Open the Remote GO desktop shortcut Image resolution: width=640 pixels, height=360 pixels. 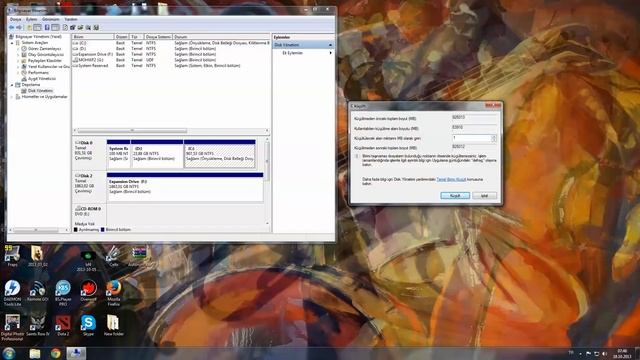pyautogui.click(x=38, y=291)
